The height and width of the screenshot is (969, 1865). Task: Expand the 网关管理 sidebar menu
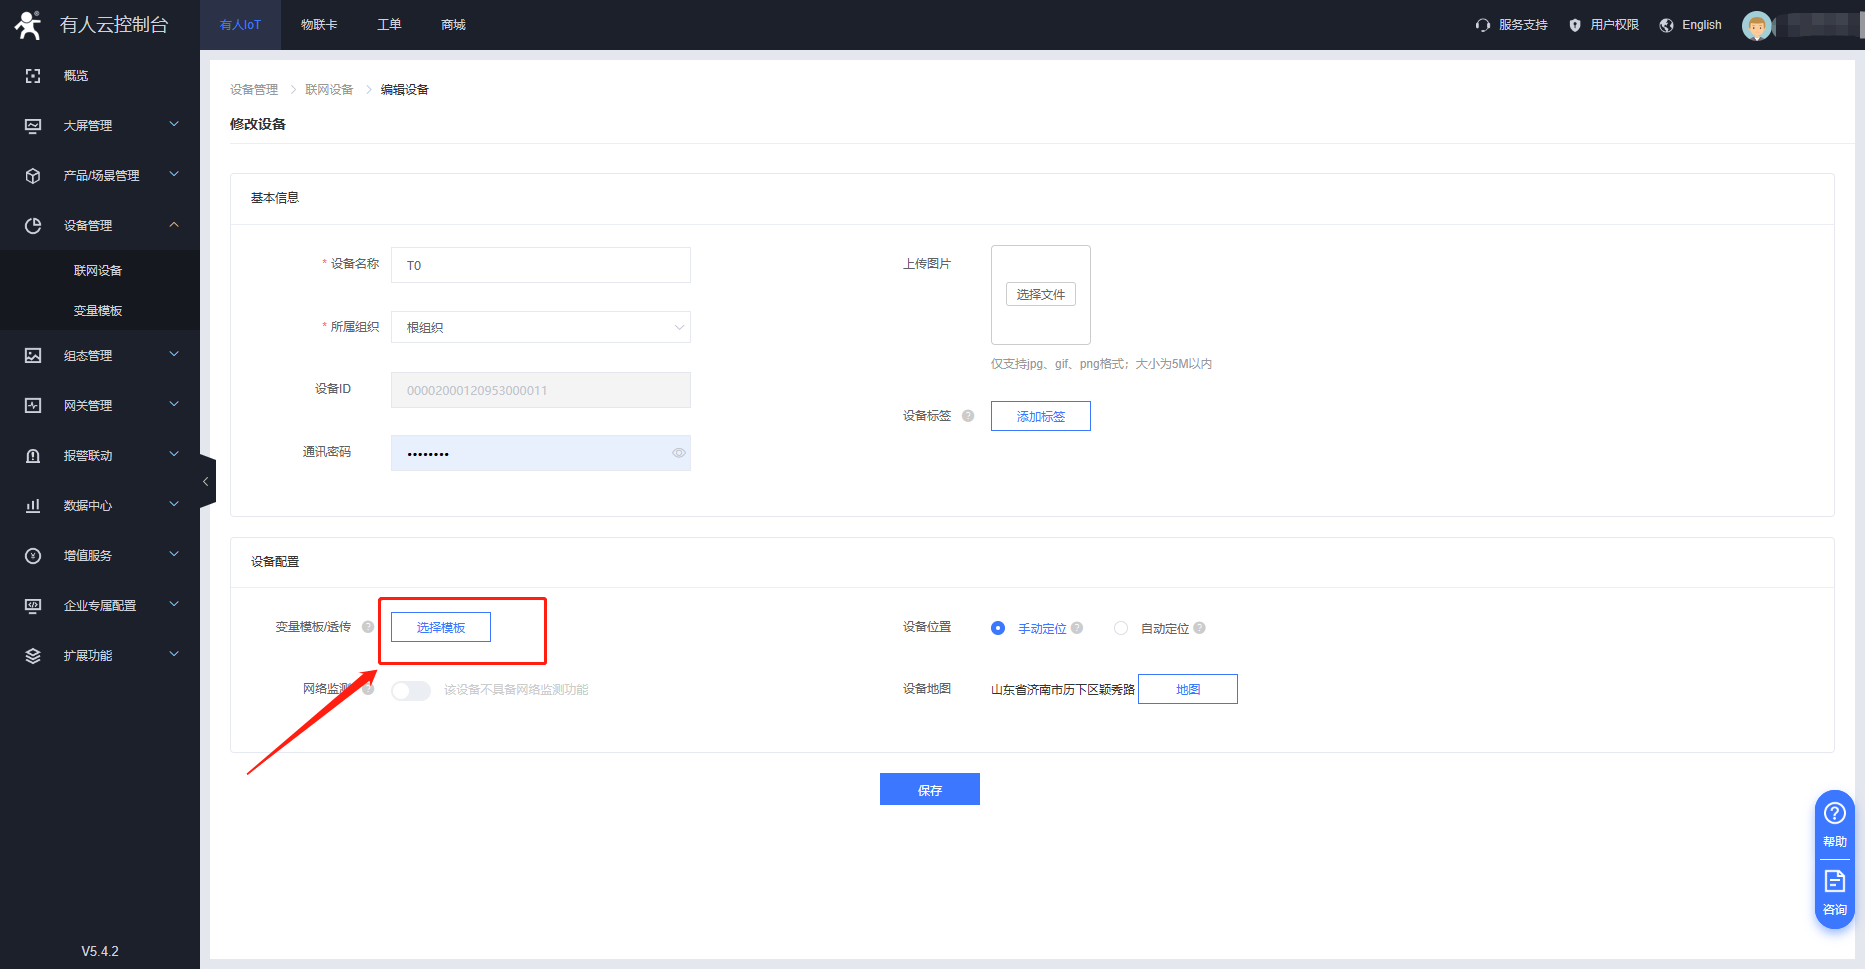(x=100, y=405)
